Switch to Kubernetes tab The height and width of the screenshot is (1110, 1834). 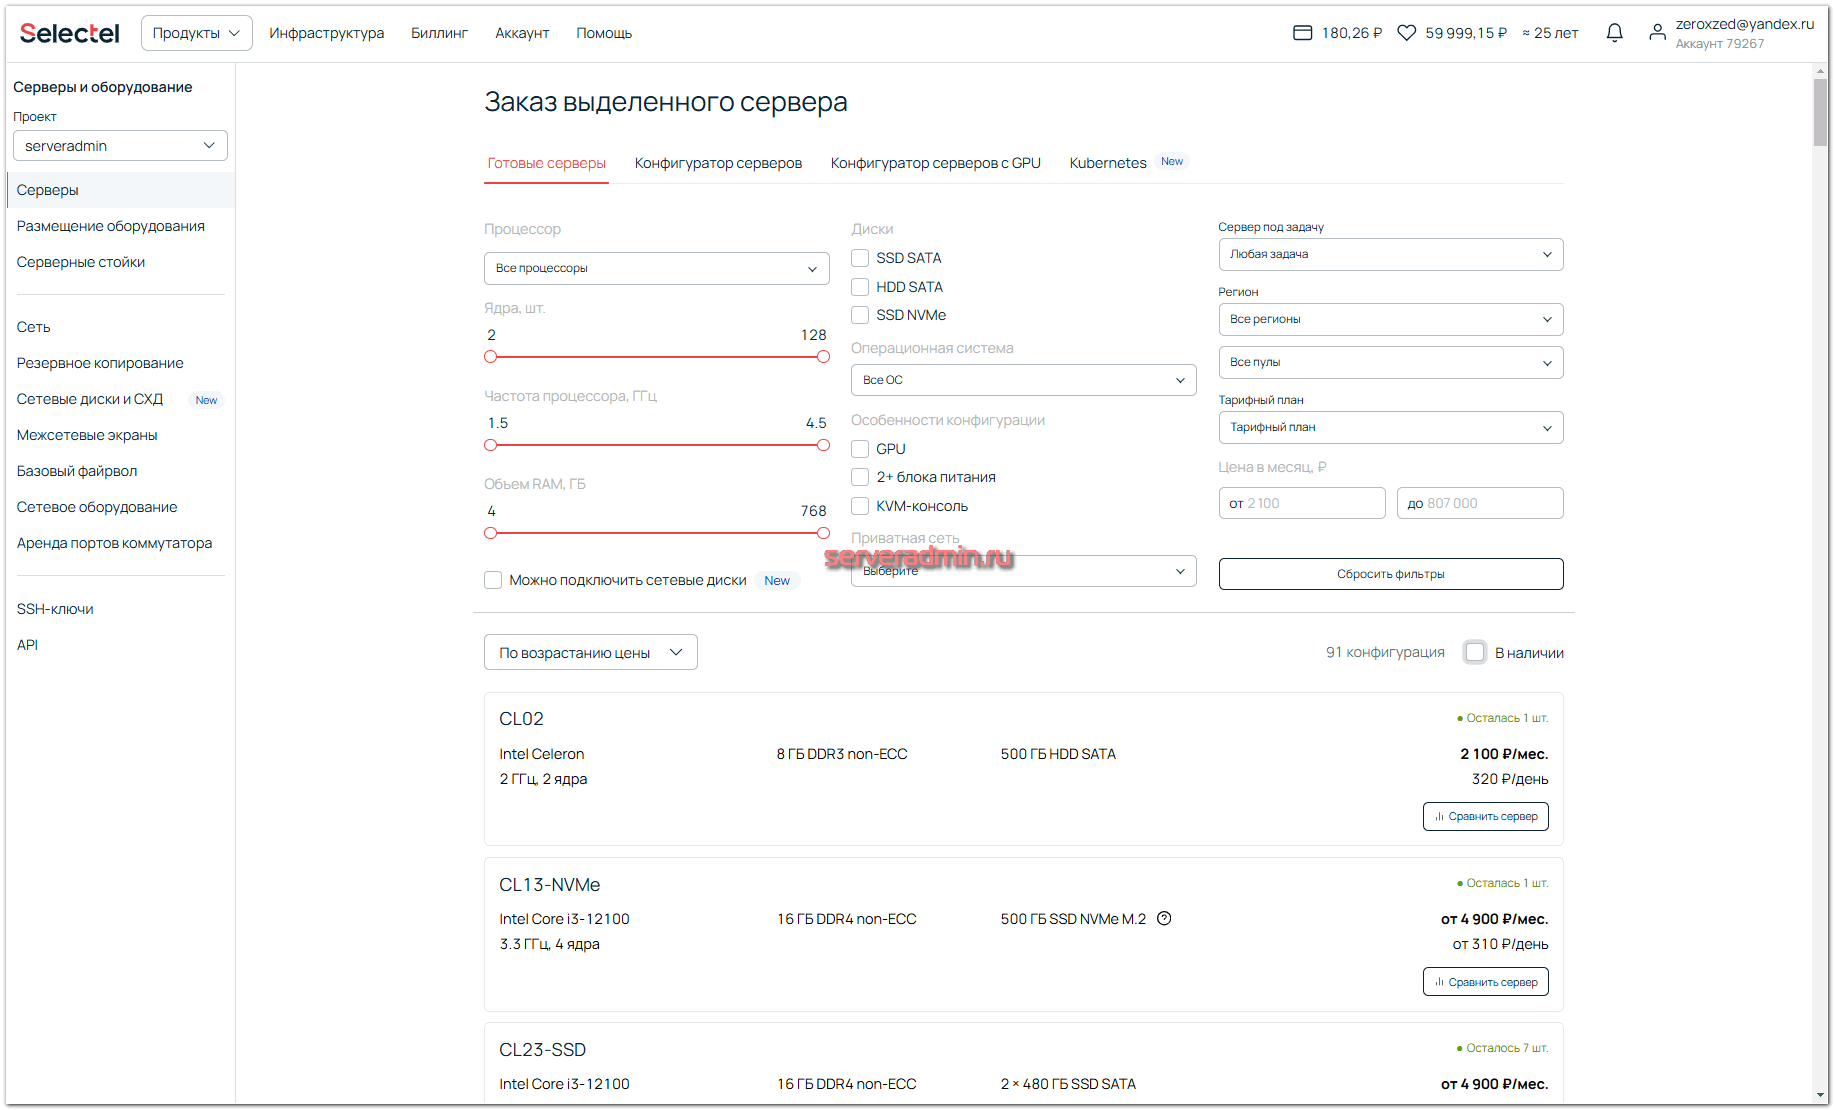click(x=1107, y=163)
